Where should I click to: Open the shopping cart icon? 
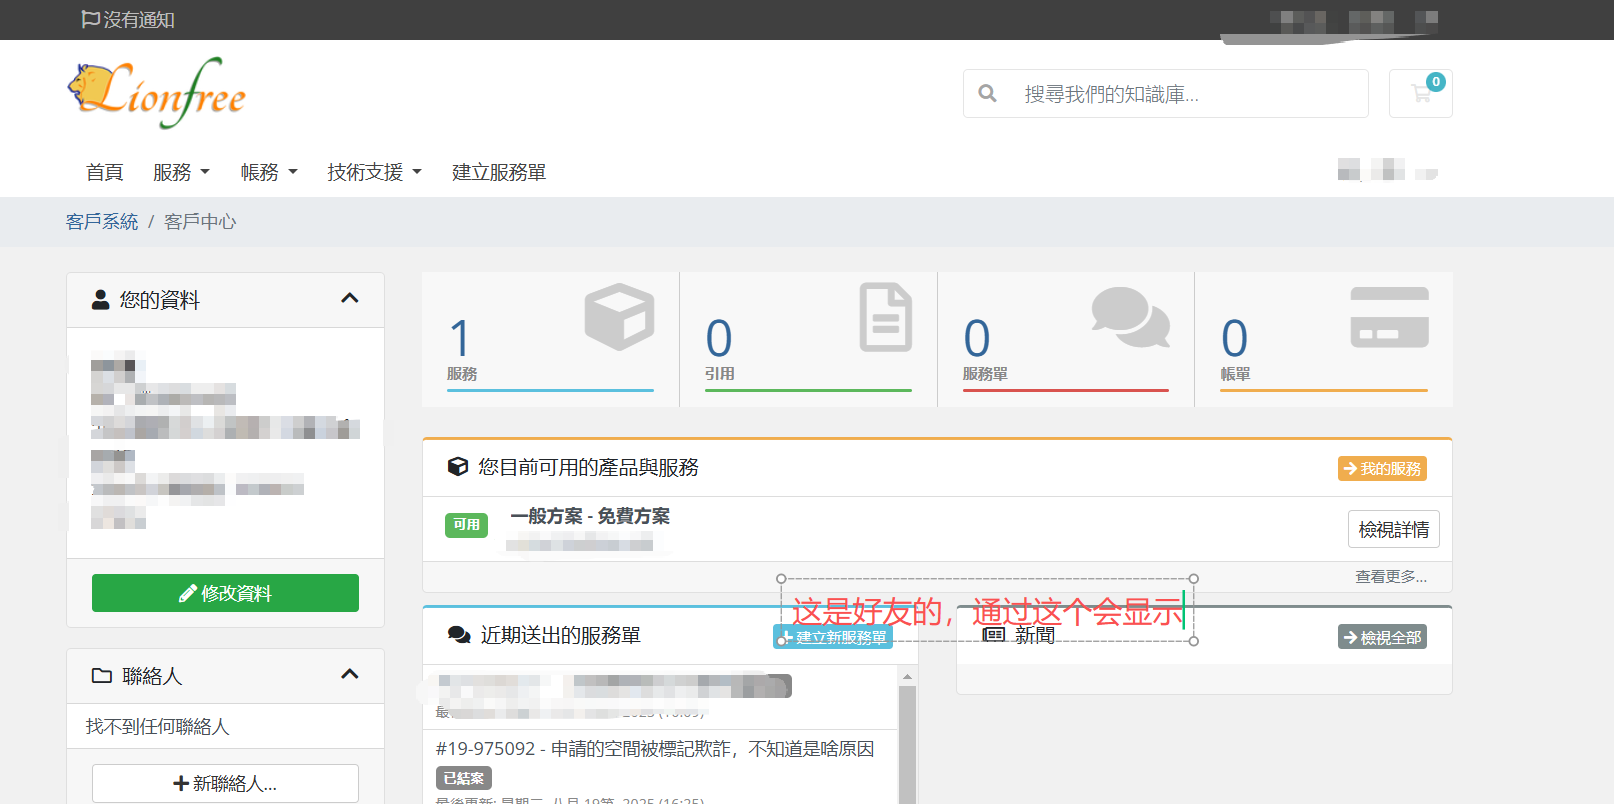point(1420,93)
